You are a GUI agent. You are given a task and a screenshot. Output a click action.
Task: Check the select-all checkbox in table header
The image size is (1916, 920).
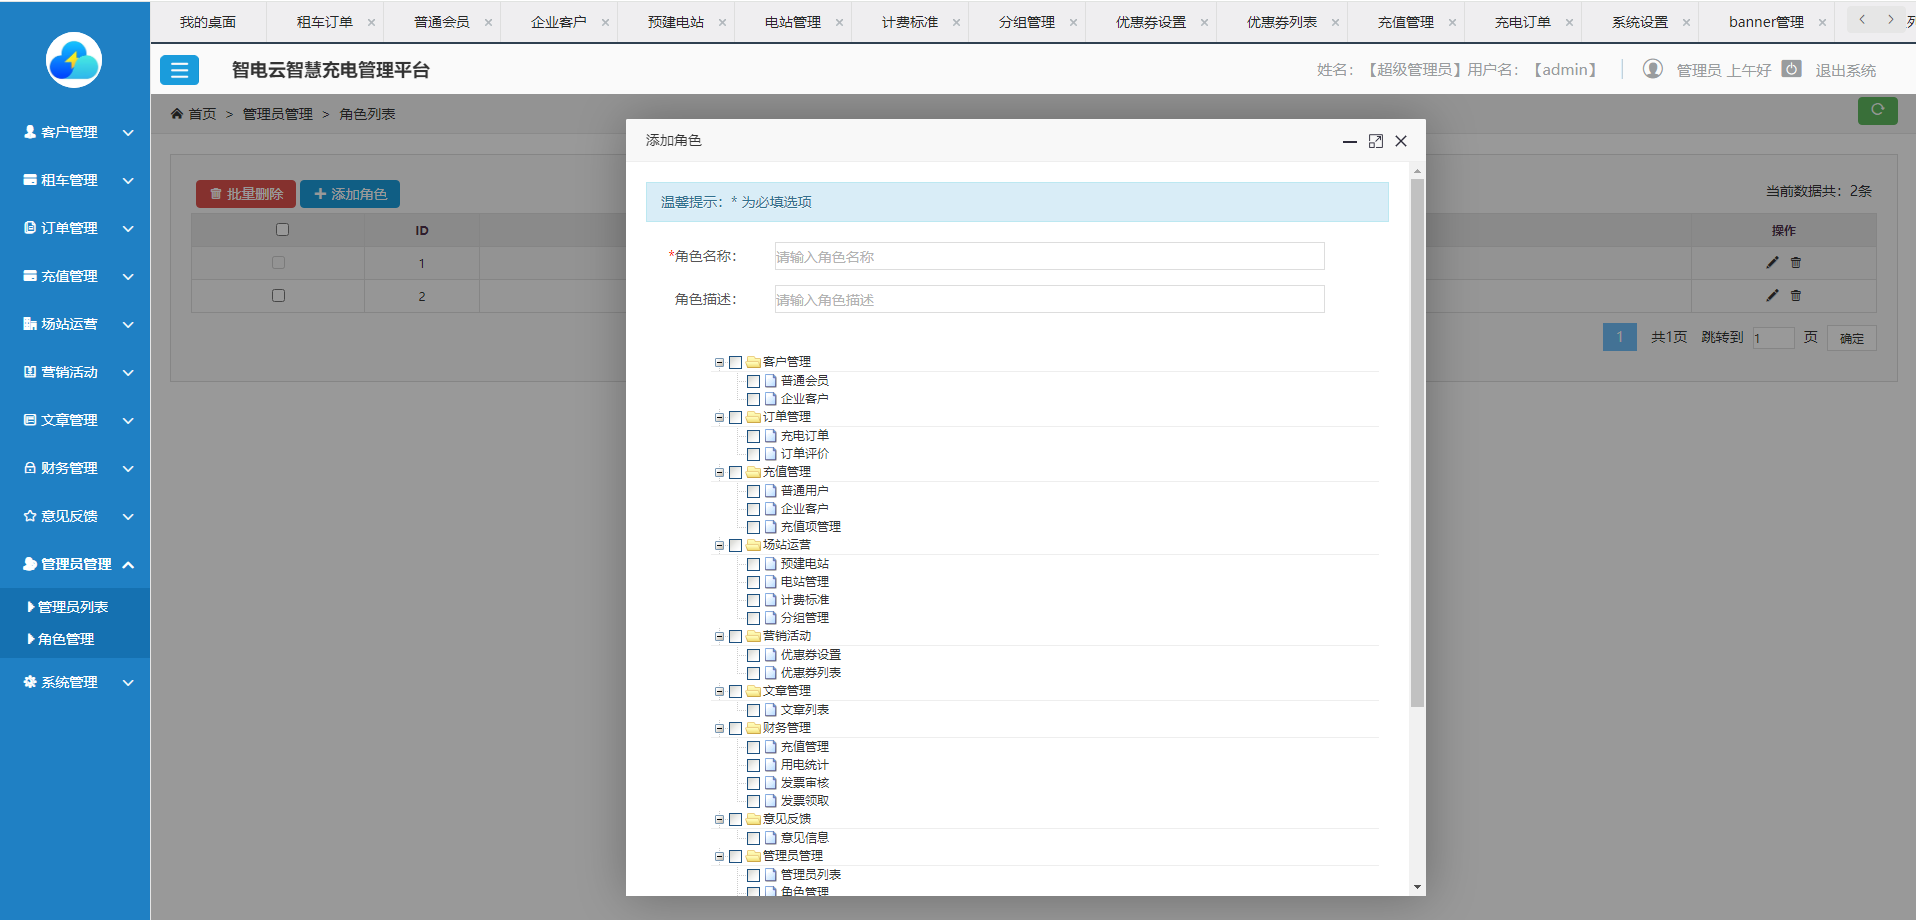tap(281, 229)
